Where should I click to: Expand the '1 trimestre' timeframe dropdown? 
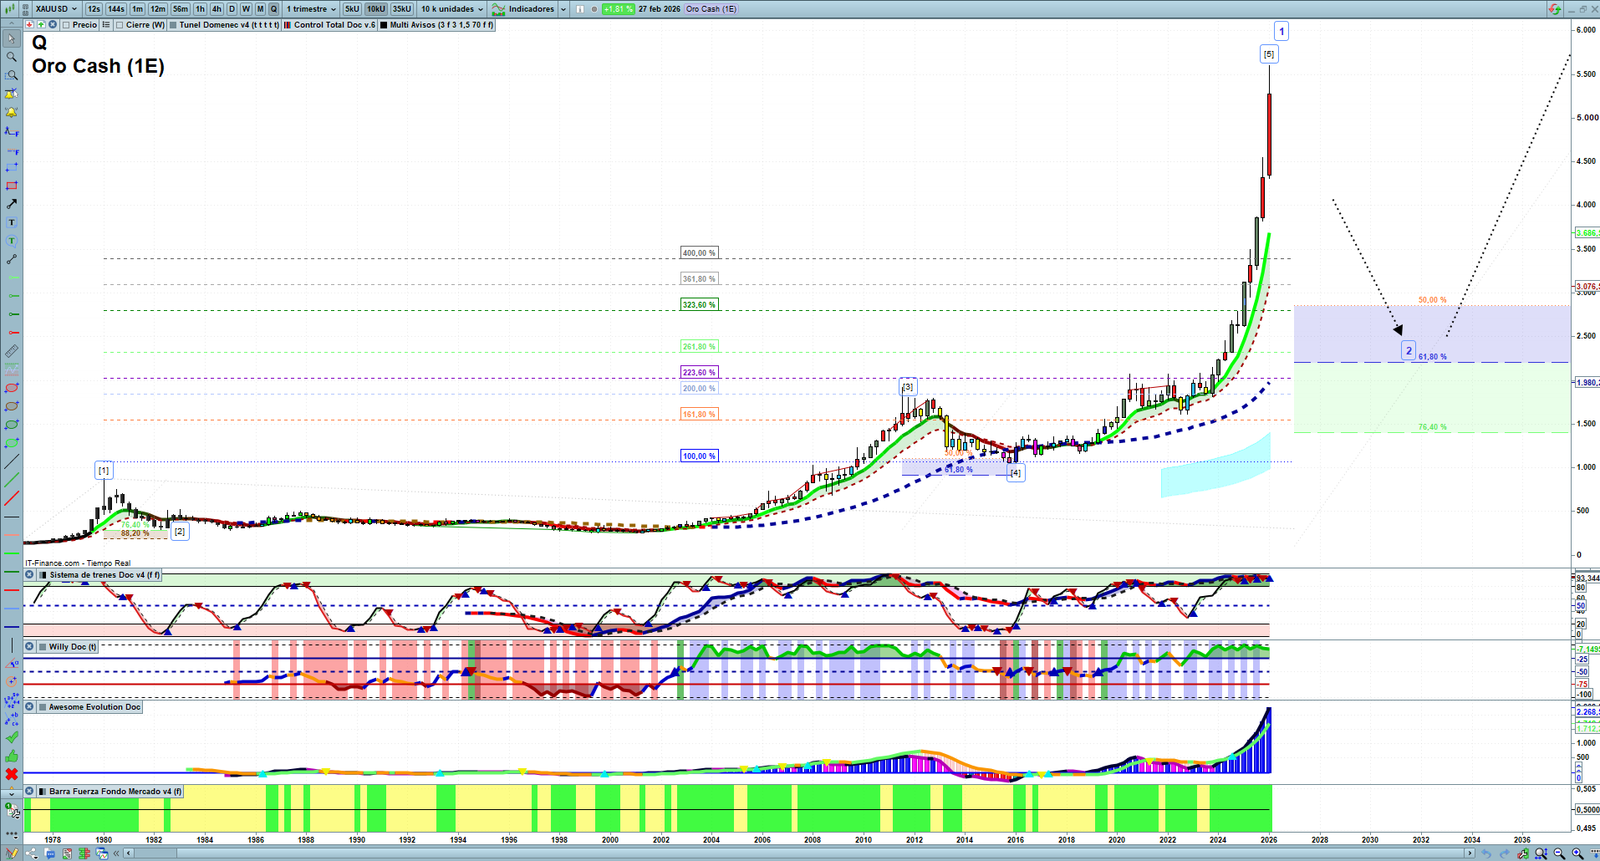coord(311,9)
